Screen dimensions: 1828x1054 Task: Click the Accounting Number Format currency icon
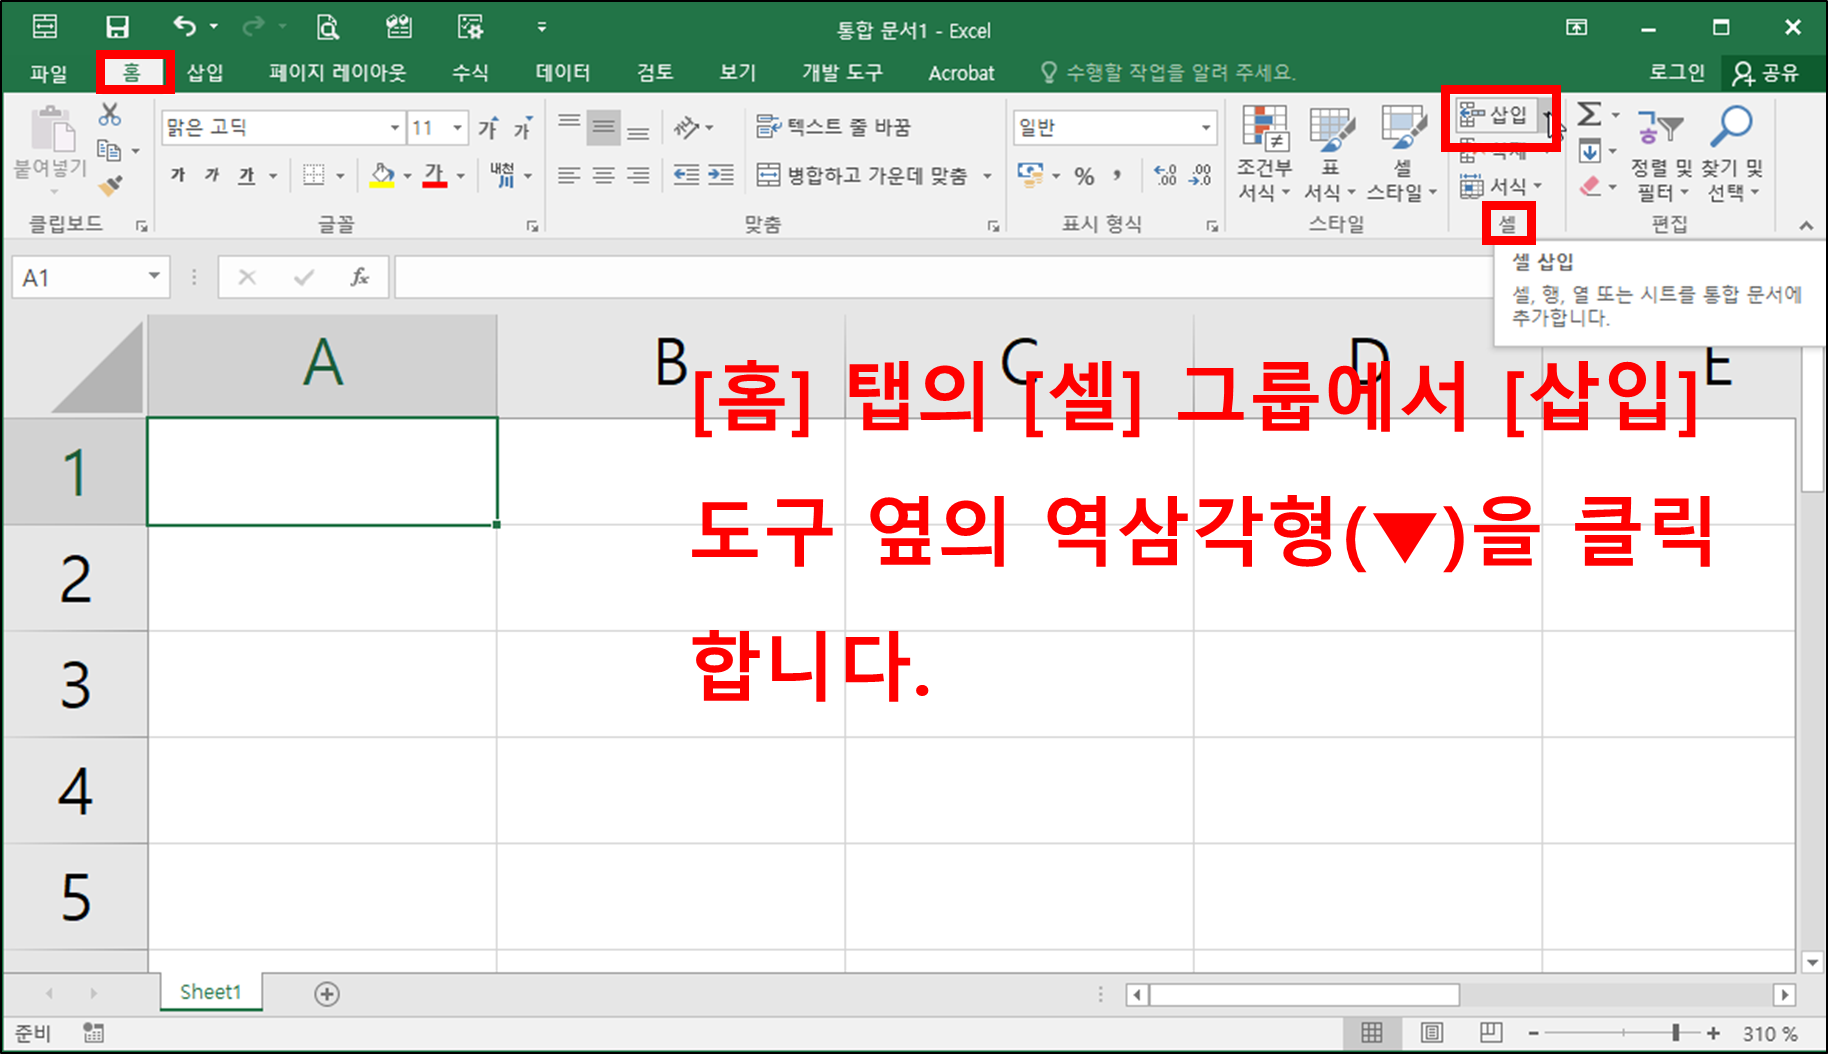tap(1030, 175)
